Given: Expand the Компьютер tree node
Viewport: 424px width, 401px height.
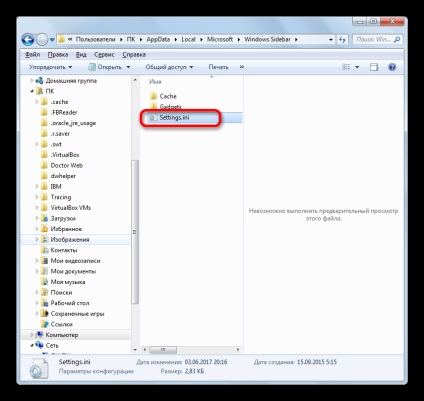Looking at the screenshot, I should [x=32, y=335].
